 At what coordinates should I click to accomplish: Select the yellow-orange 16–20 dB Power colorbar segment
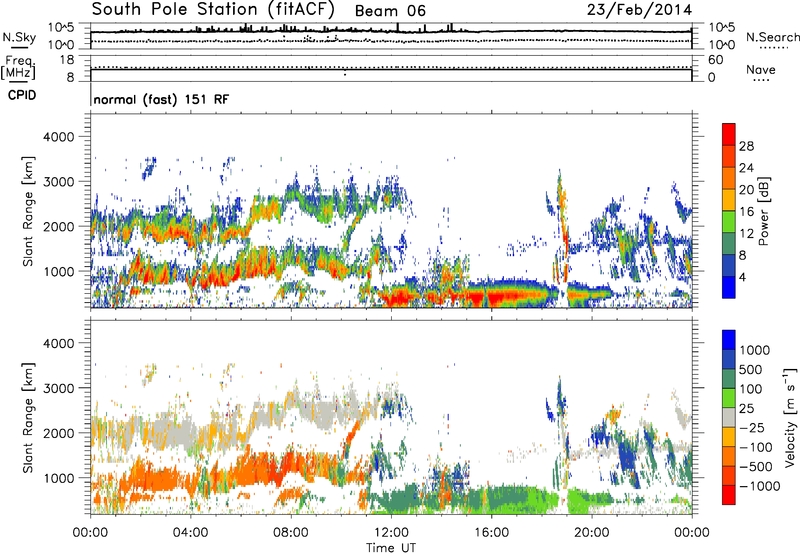click(729, 200)
